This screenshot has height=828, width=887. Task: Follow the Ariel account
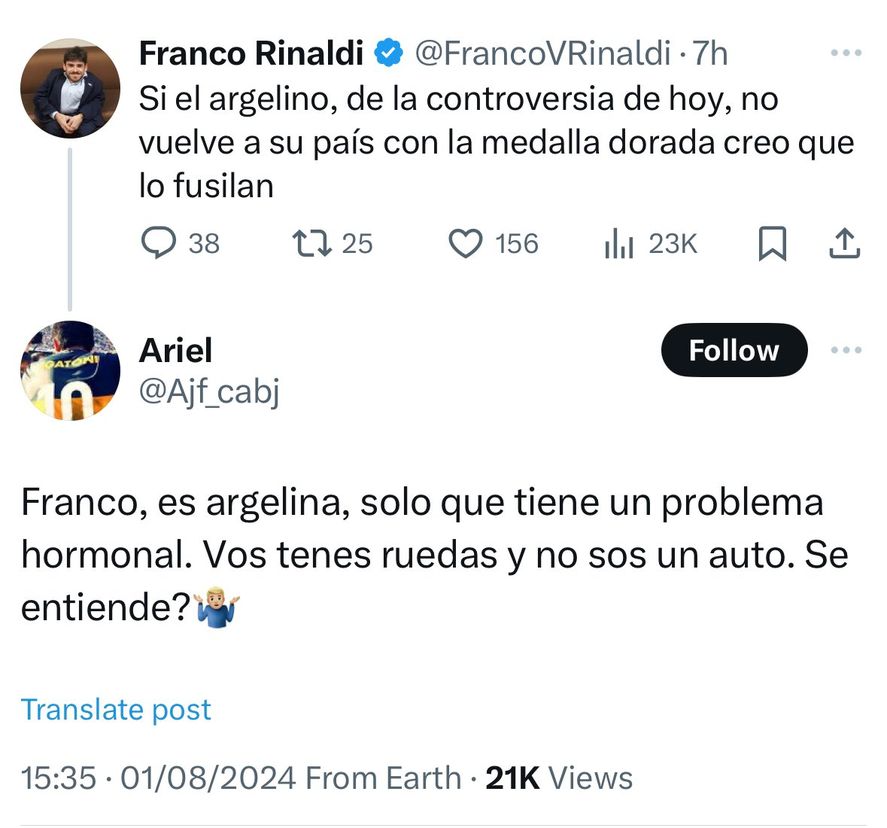(x=733, y=350)
